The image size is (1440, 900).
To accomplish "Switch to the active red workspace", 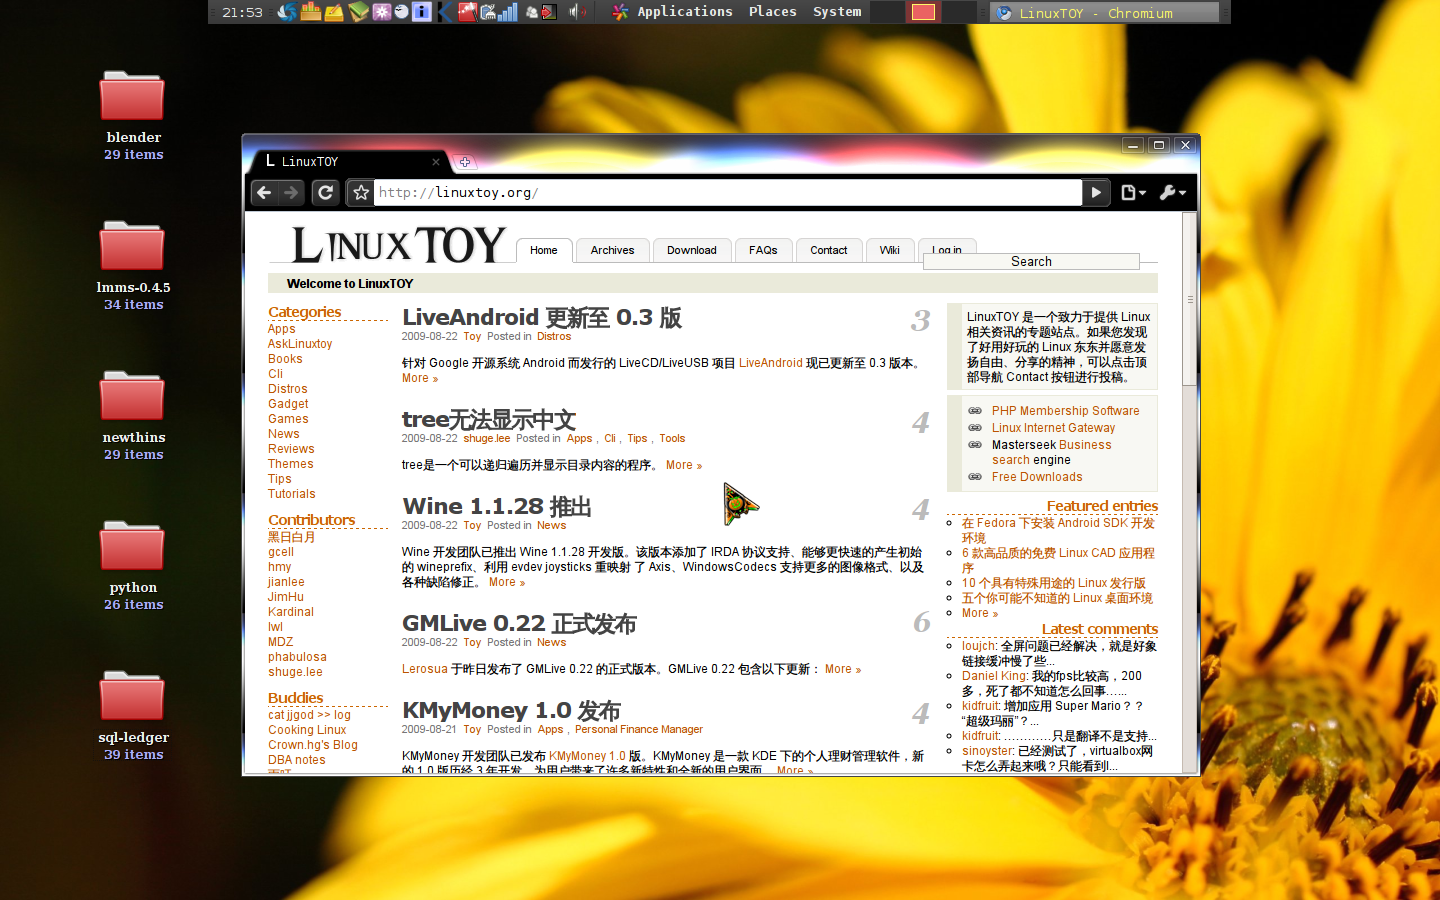I will (x=923, y=12).
